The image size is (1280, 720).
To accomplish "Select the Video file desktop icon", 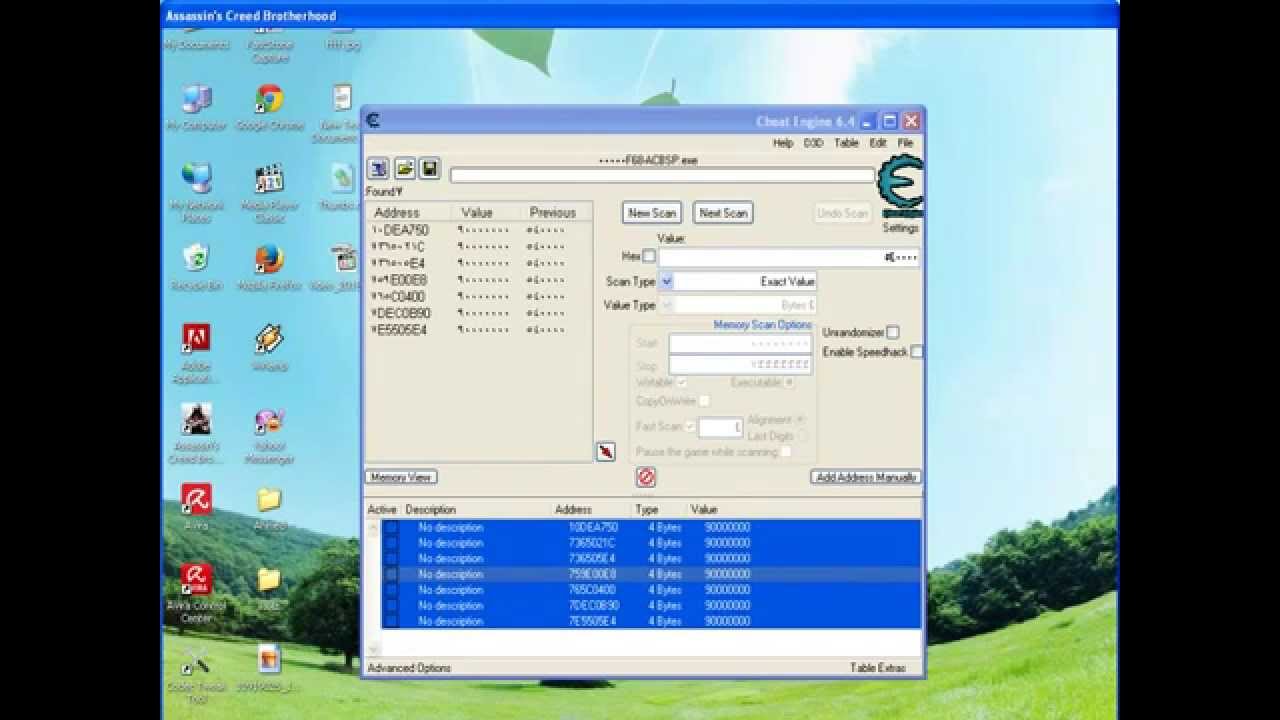I will coord(342,267).
